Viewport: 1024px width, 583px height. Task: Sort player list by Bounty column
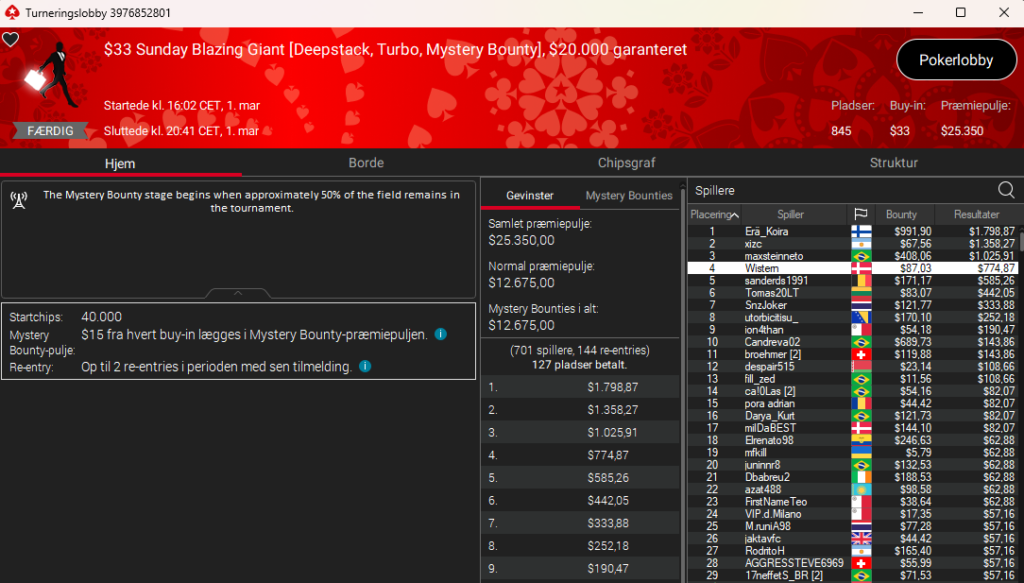901,215
